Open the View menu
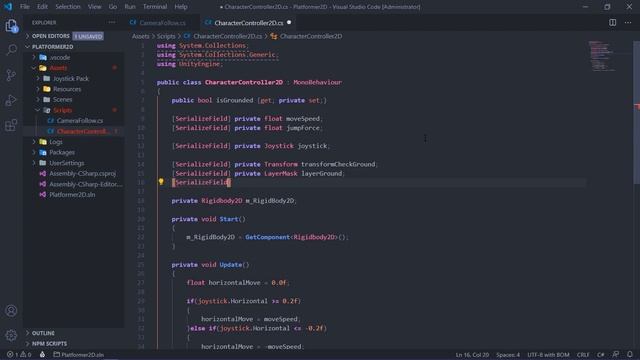 [x=94, y=7]
